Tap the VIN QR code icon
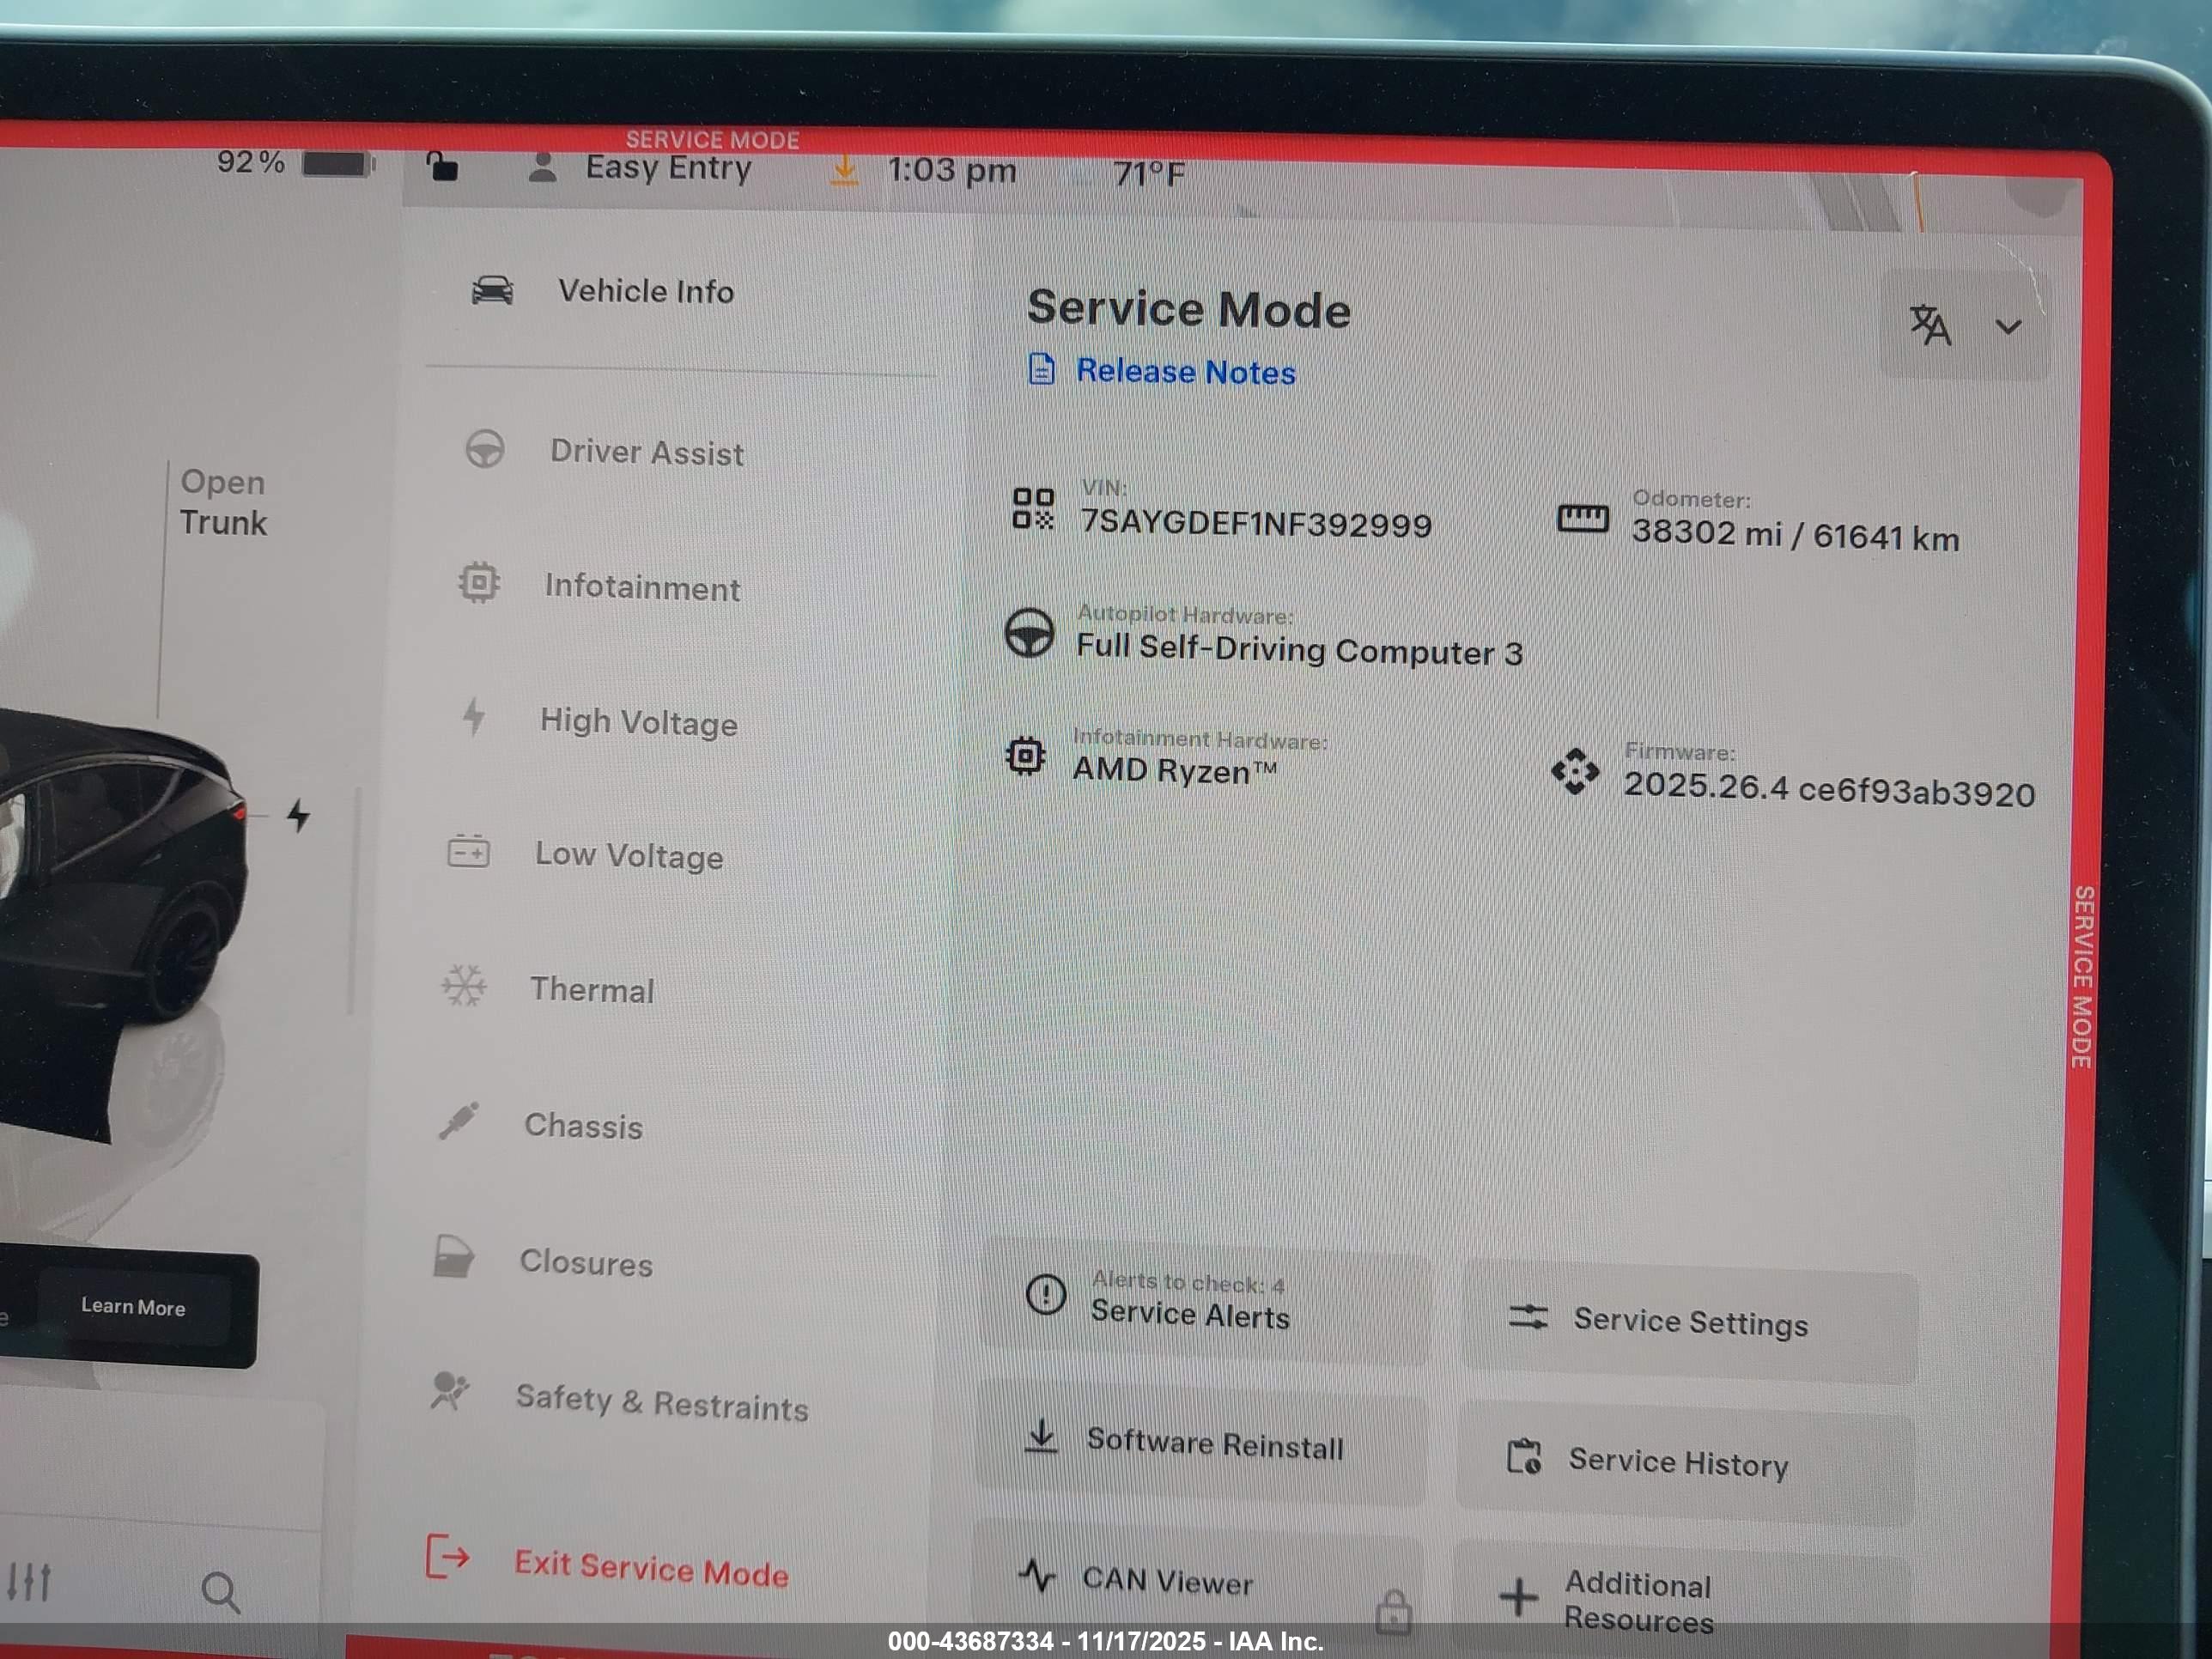The image size is (2212, 1659). (x=1033, y=508)
